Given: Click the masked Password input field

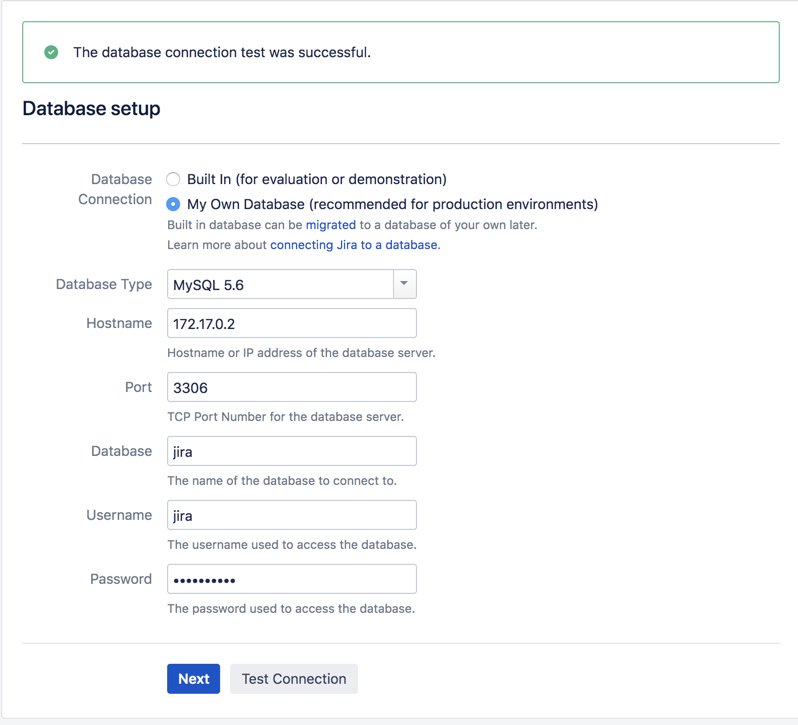Looking at the screenshot, I should point(291,579).
